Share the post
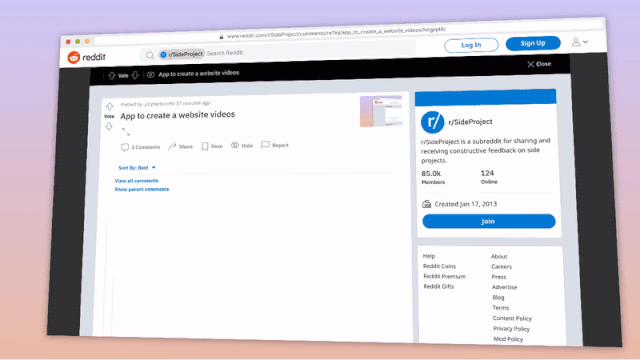This screenshot has width=640, height=360. 180,146
